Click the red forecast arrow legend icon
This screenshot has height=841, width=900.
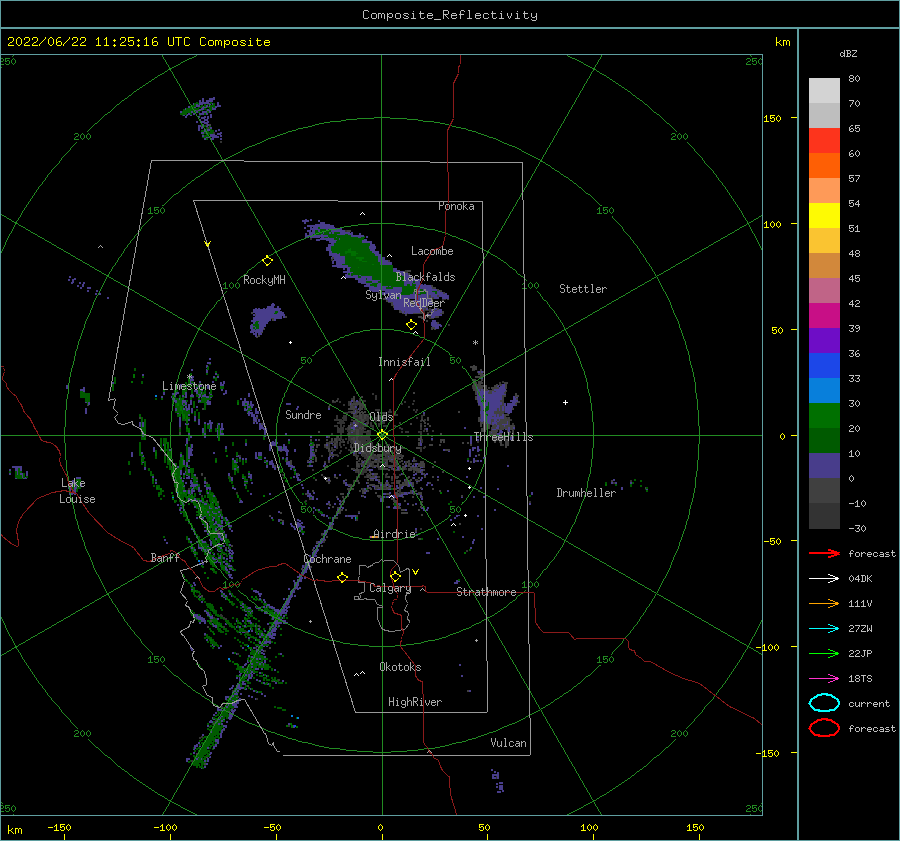(824, 553)
